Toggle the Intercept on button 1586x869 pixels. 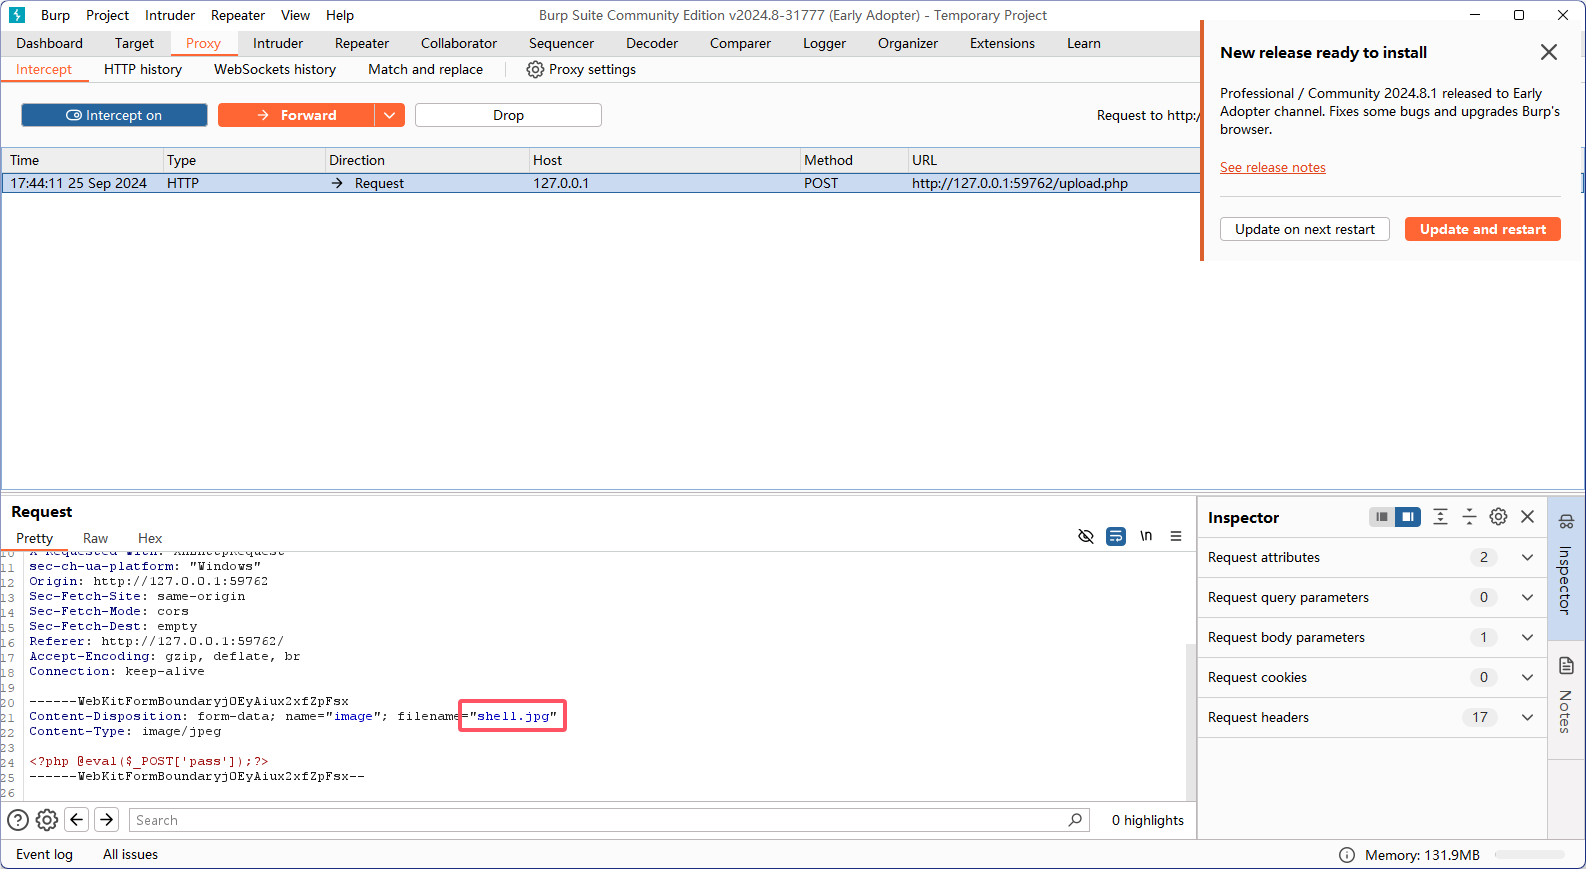(114, 115)
